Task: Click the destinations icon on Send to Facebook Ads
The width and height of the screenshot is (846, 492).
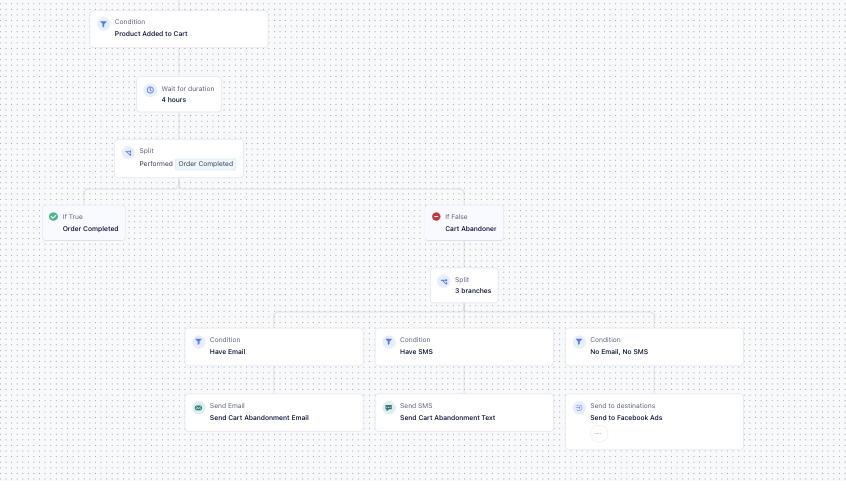Action: point(578,408)
